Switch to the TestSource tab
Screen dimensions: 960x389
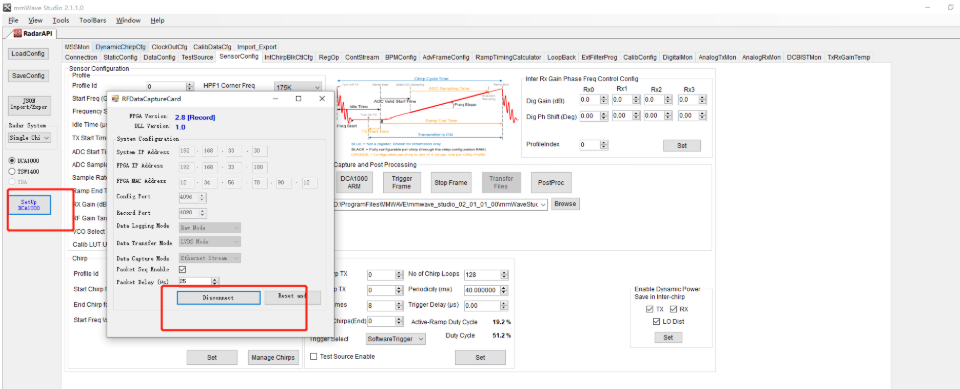(197, 57)
